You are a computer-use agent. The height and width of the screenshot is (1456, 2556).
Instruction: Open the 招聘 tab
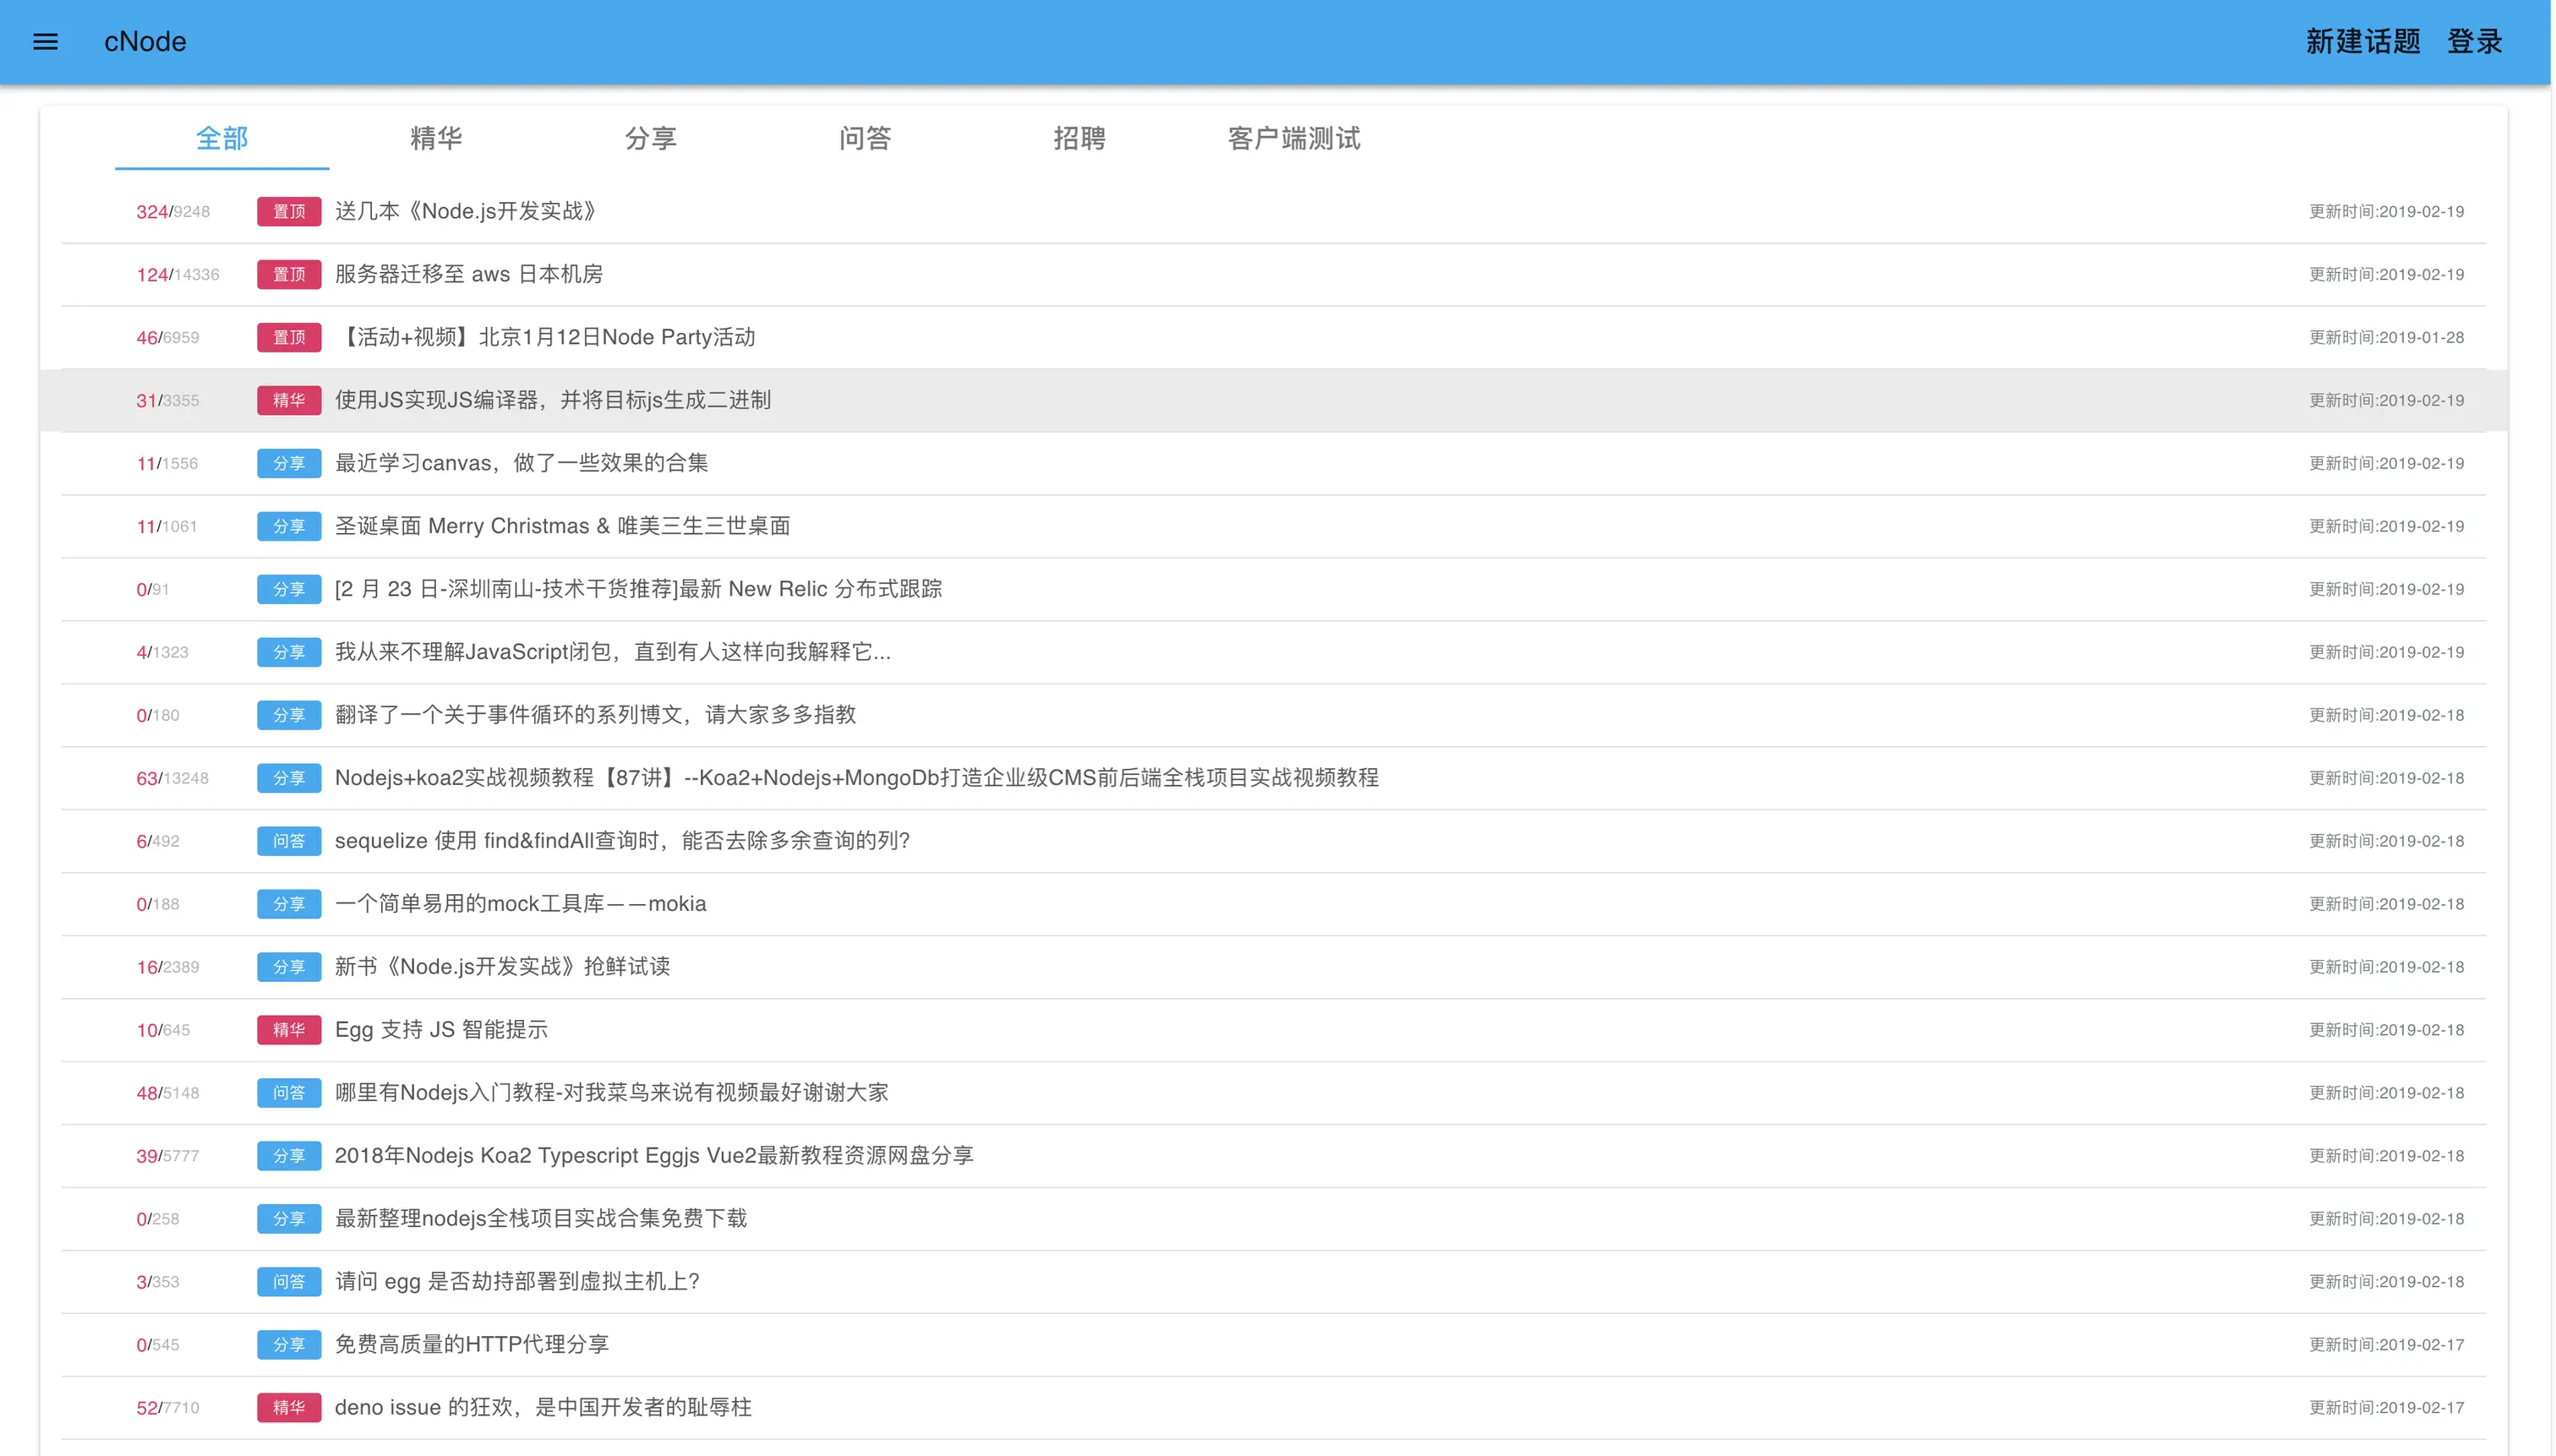[x=1079, y=138]
